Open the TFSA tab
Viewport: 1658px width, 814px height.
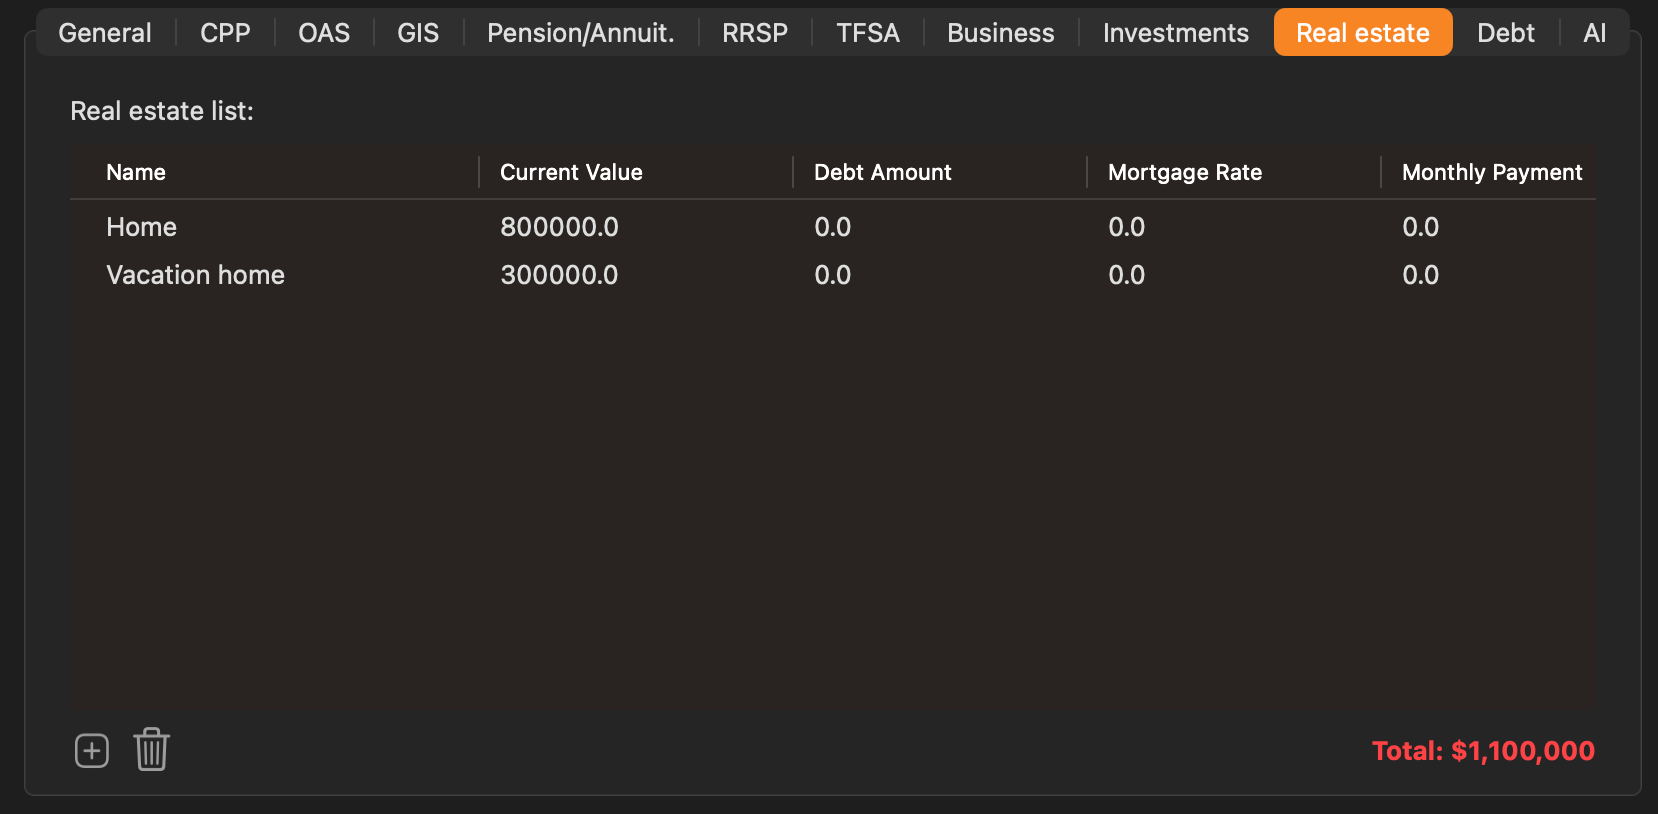[x=868, y=33]
